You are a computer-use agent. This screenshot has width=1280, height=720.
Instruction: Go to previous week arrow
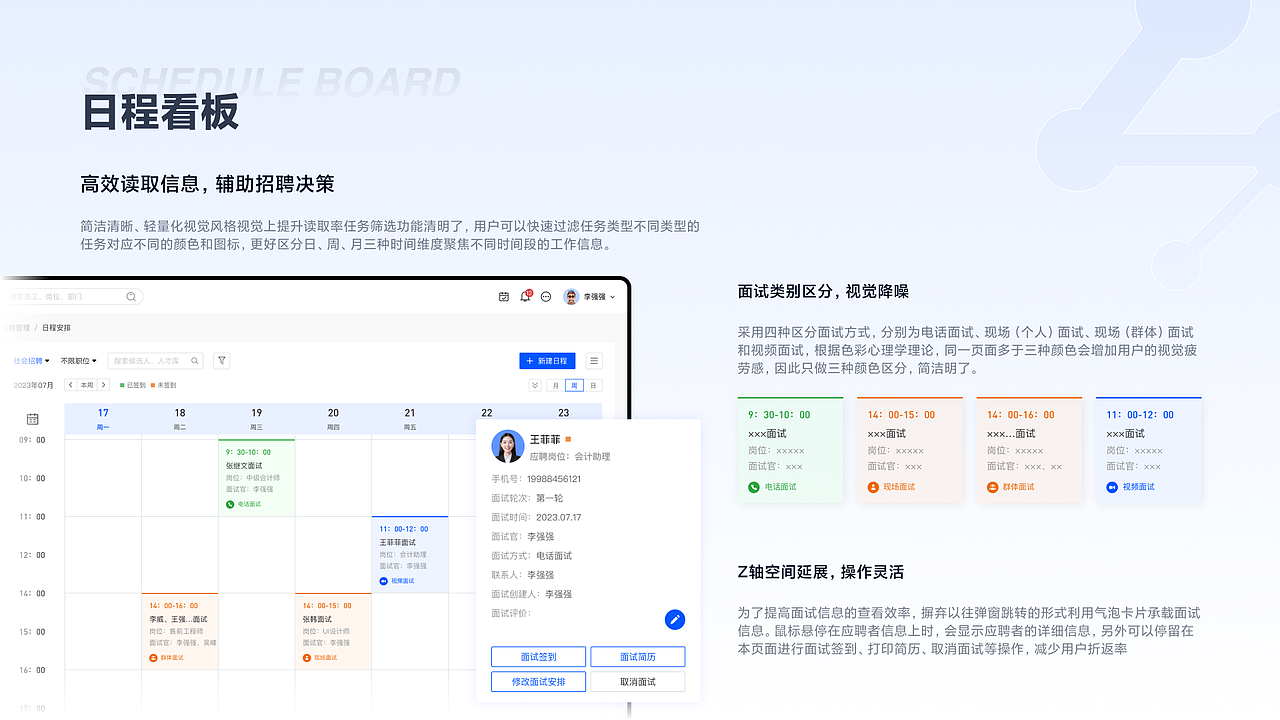70,385
